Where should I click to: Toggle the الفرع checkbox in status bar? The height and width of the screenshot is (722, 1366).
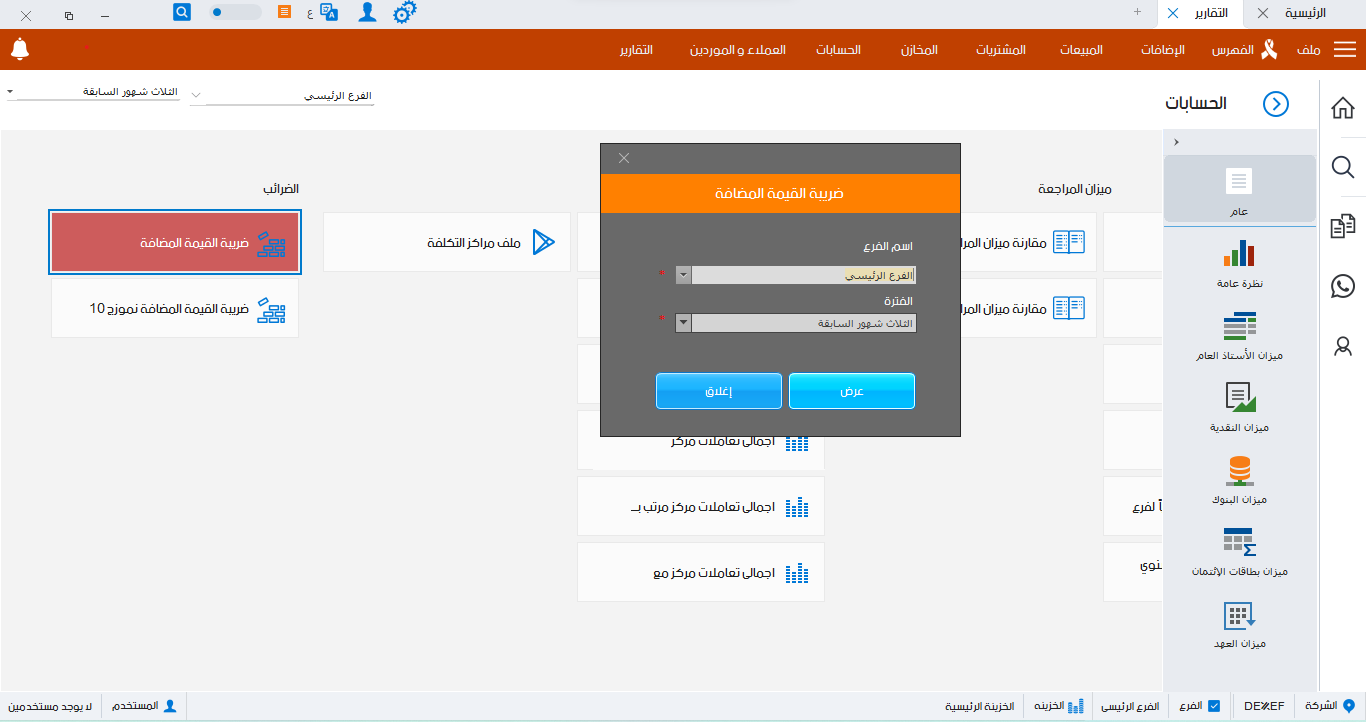pos(1214,706)
